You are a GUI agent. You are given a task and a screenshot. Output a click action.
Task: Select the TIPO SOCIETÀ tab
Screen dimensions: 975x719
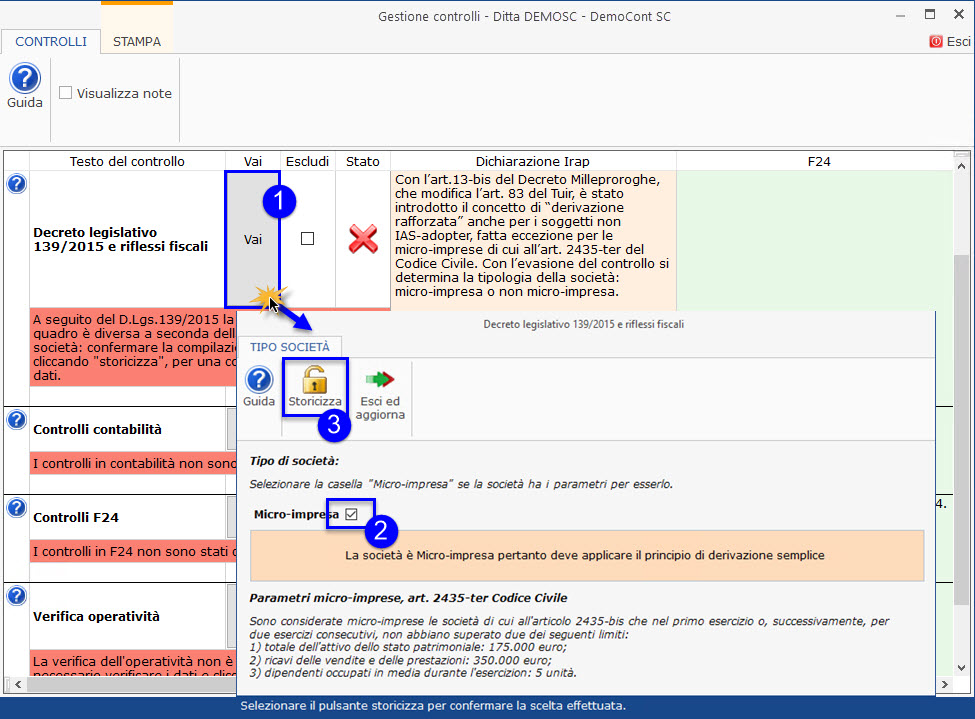click(x=290, y=347)
